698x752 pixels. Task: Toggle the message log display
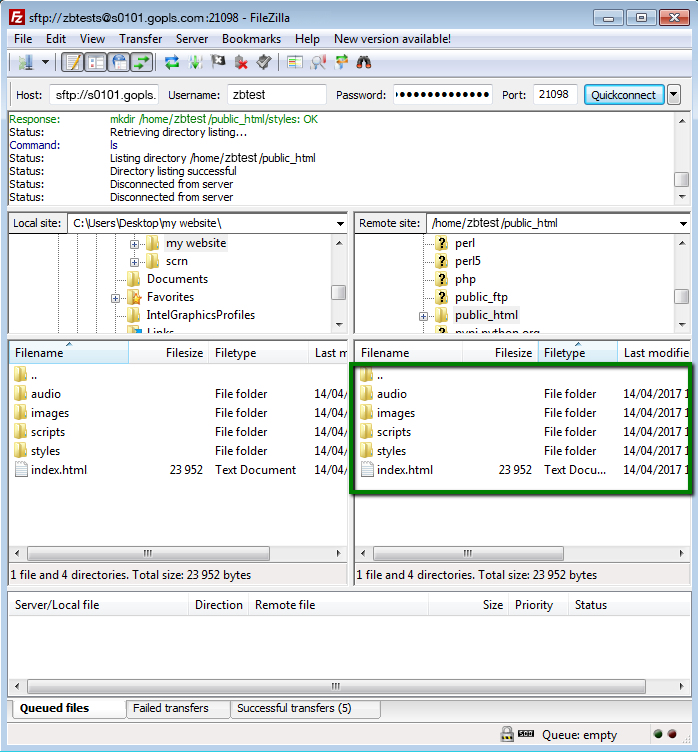point(73,62)
